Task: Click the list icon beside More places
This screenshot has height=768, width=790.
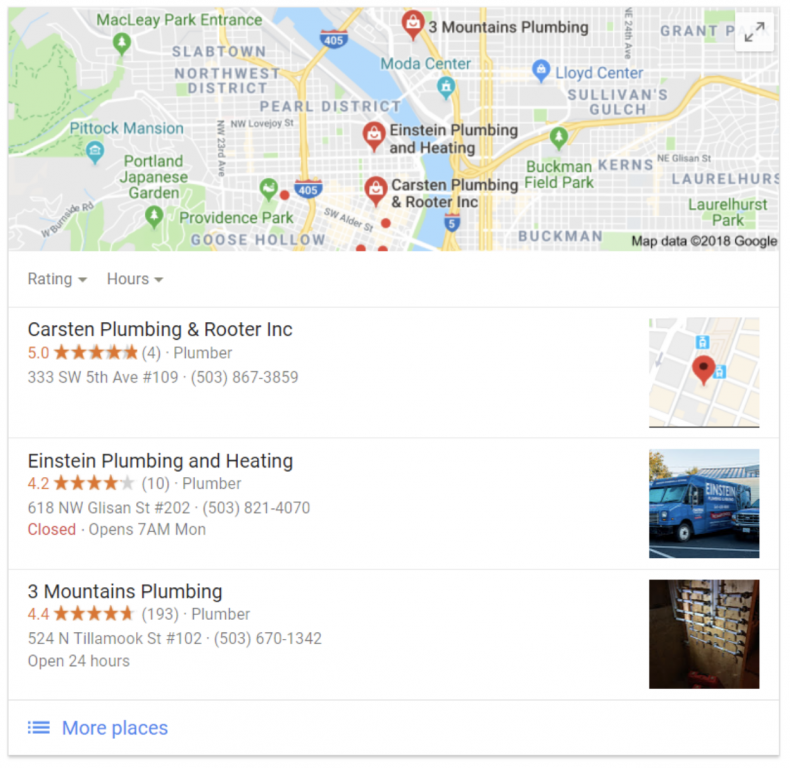Action: coord(39,727)
